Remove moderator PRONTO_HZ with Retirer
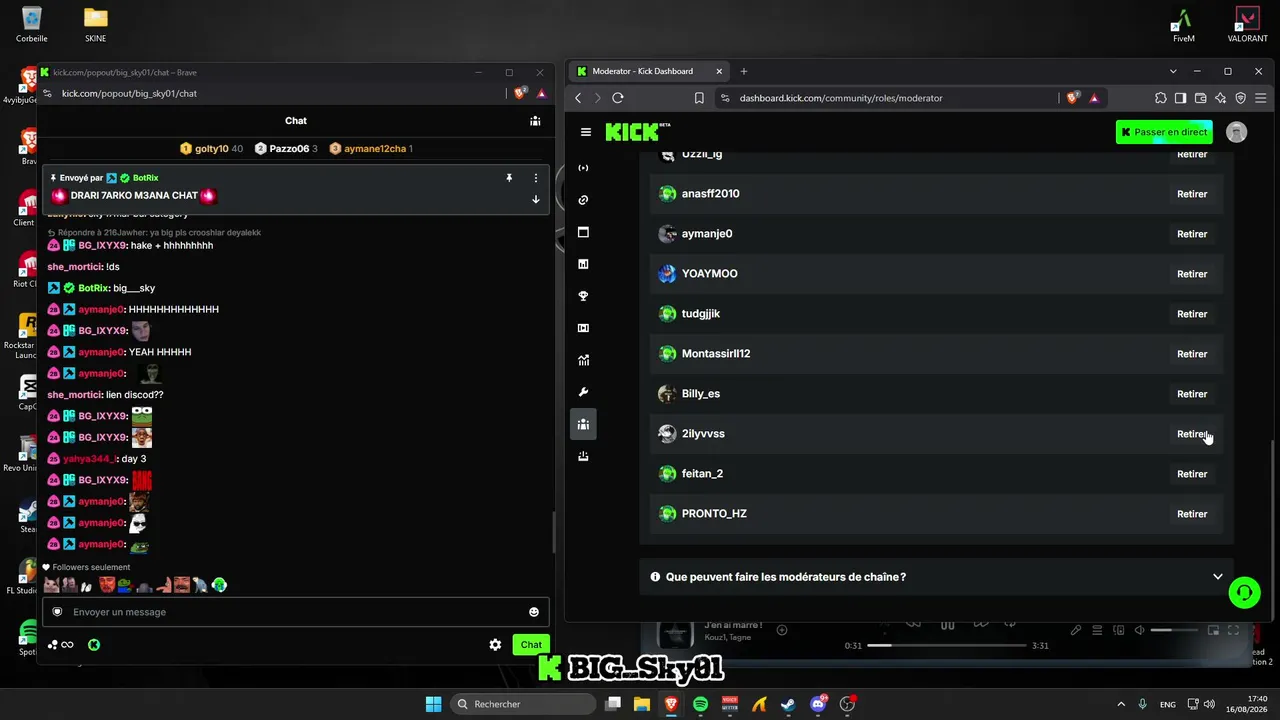This screenshot has width=1280, height=720. pos(1192,514)
